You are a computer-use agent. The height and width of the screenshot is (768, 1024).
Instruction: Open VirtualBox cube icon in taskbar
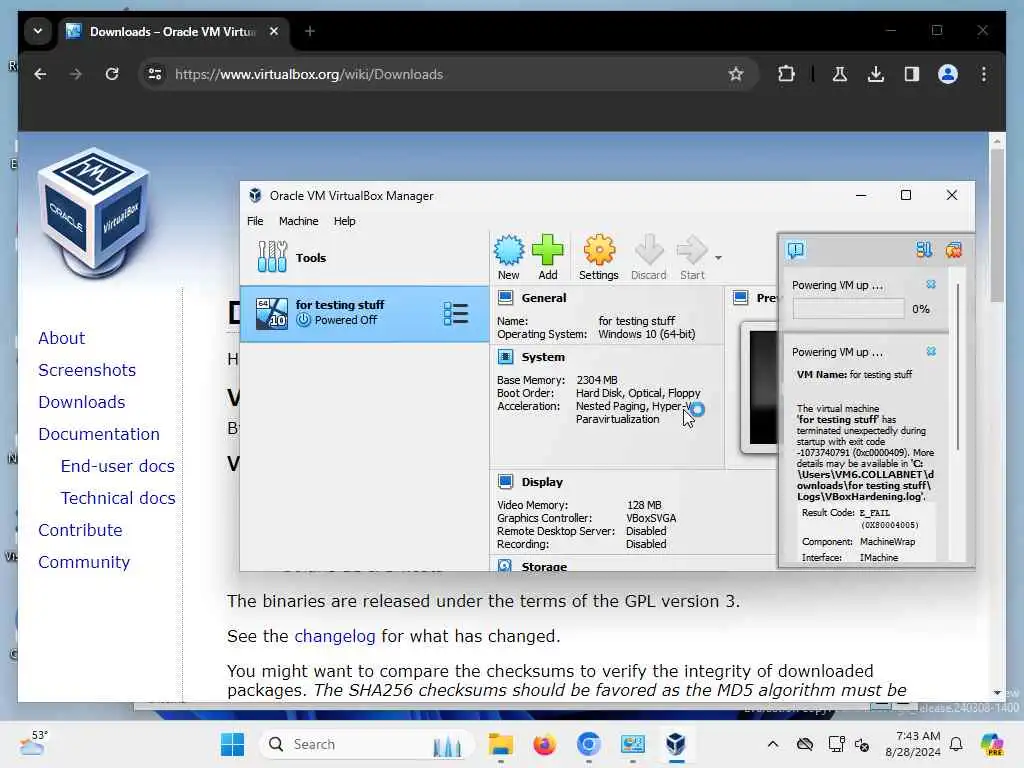tap(676, 744)
